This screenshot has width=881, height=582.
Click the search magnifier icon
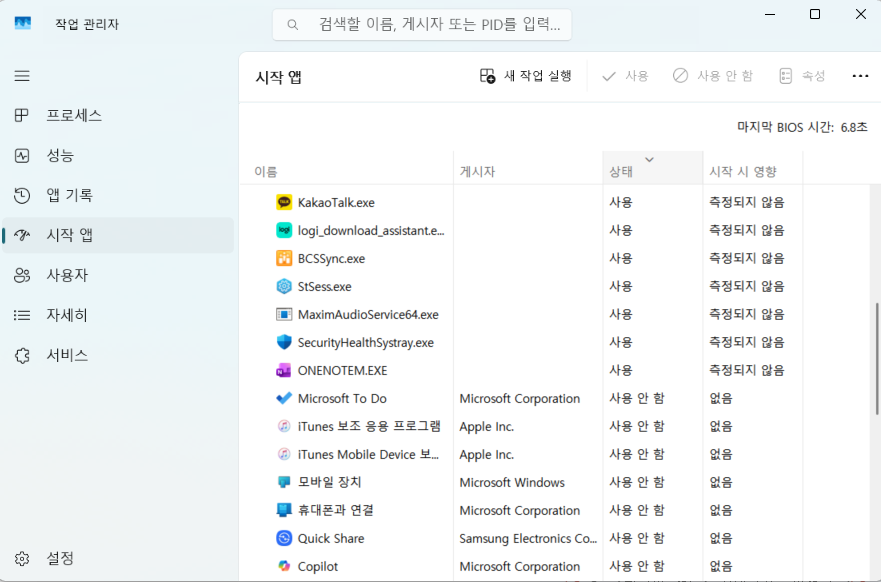click(x=292, y=25)
